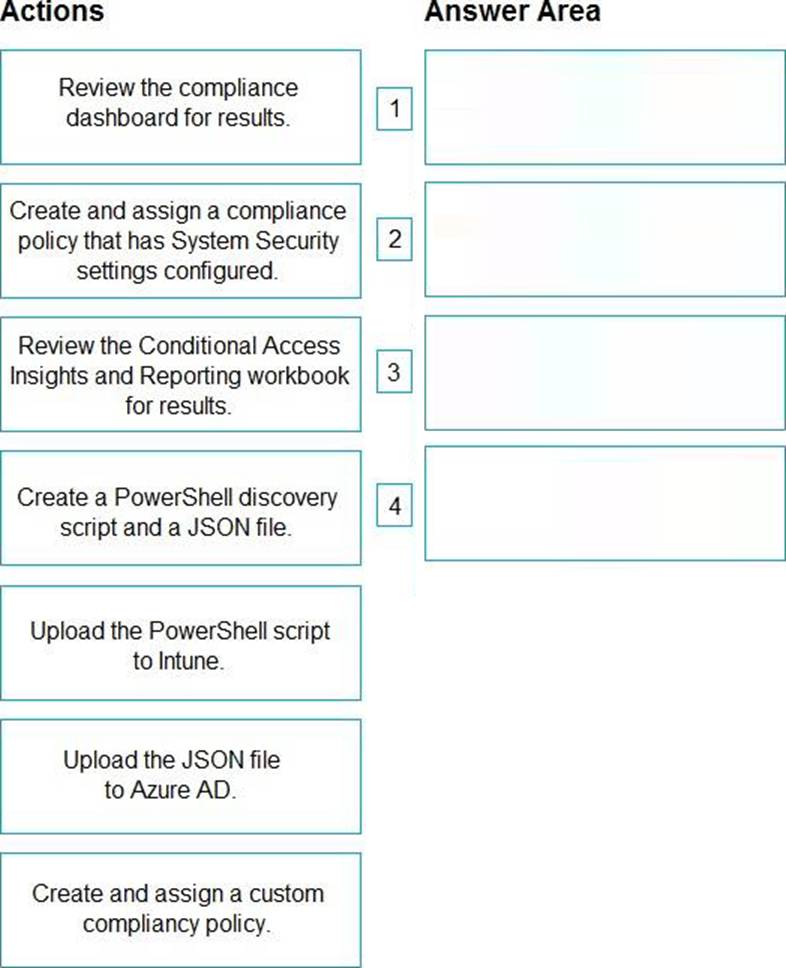Click the words 'compliancy policy.' in the last action
The width and height of the screenshot is (786, 968).
click(x=177, y=924)
